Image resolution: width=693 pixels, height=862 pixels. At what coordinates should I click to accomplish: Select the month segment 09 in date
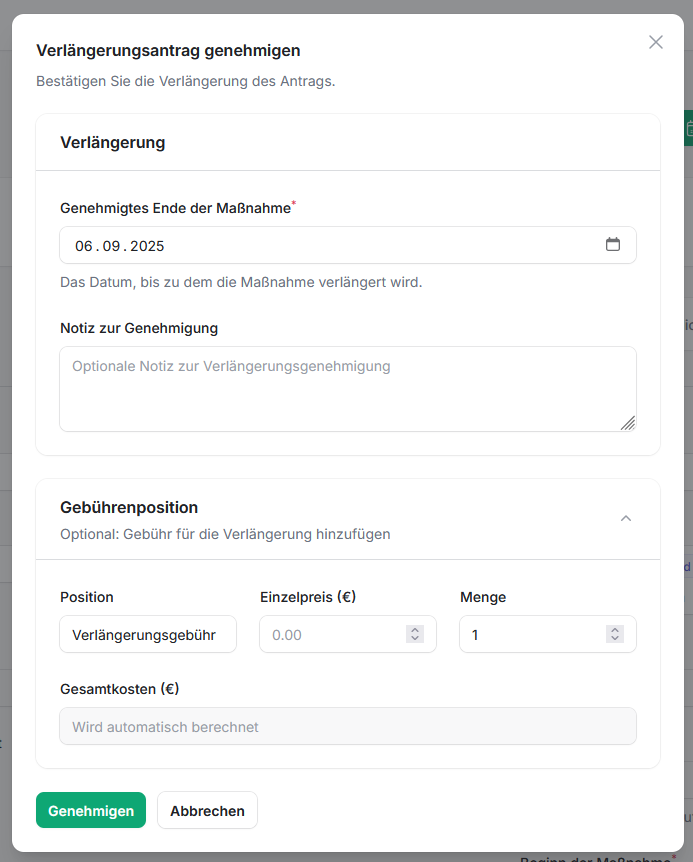111,246
